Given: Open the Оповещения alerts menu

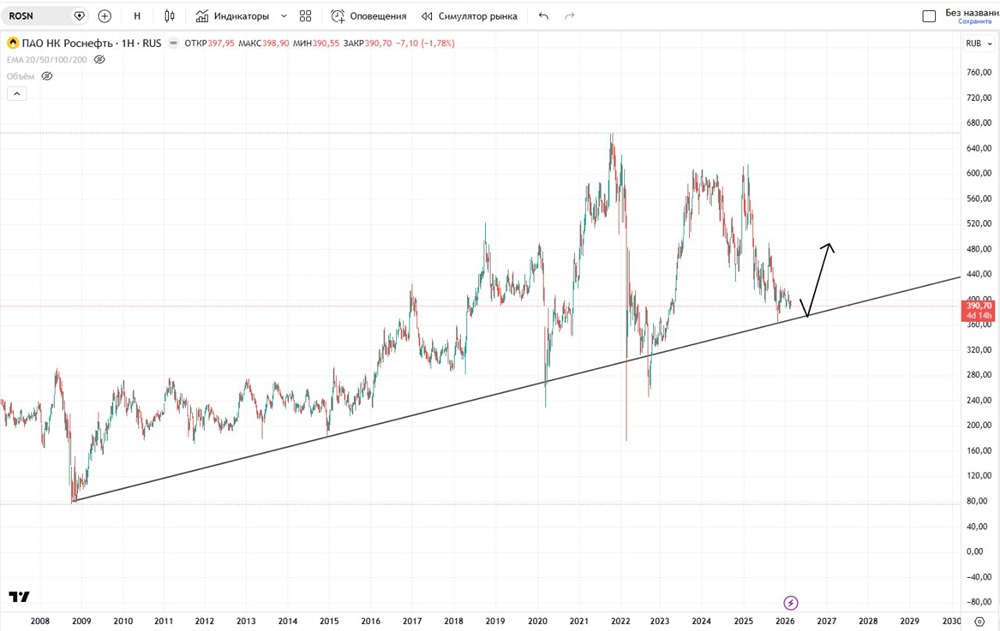Looking at the screenshot, I should pos(368,16).
